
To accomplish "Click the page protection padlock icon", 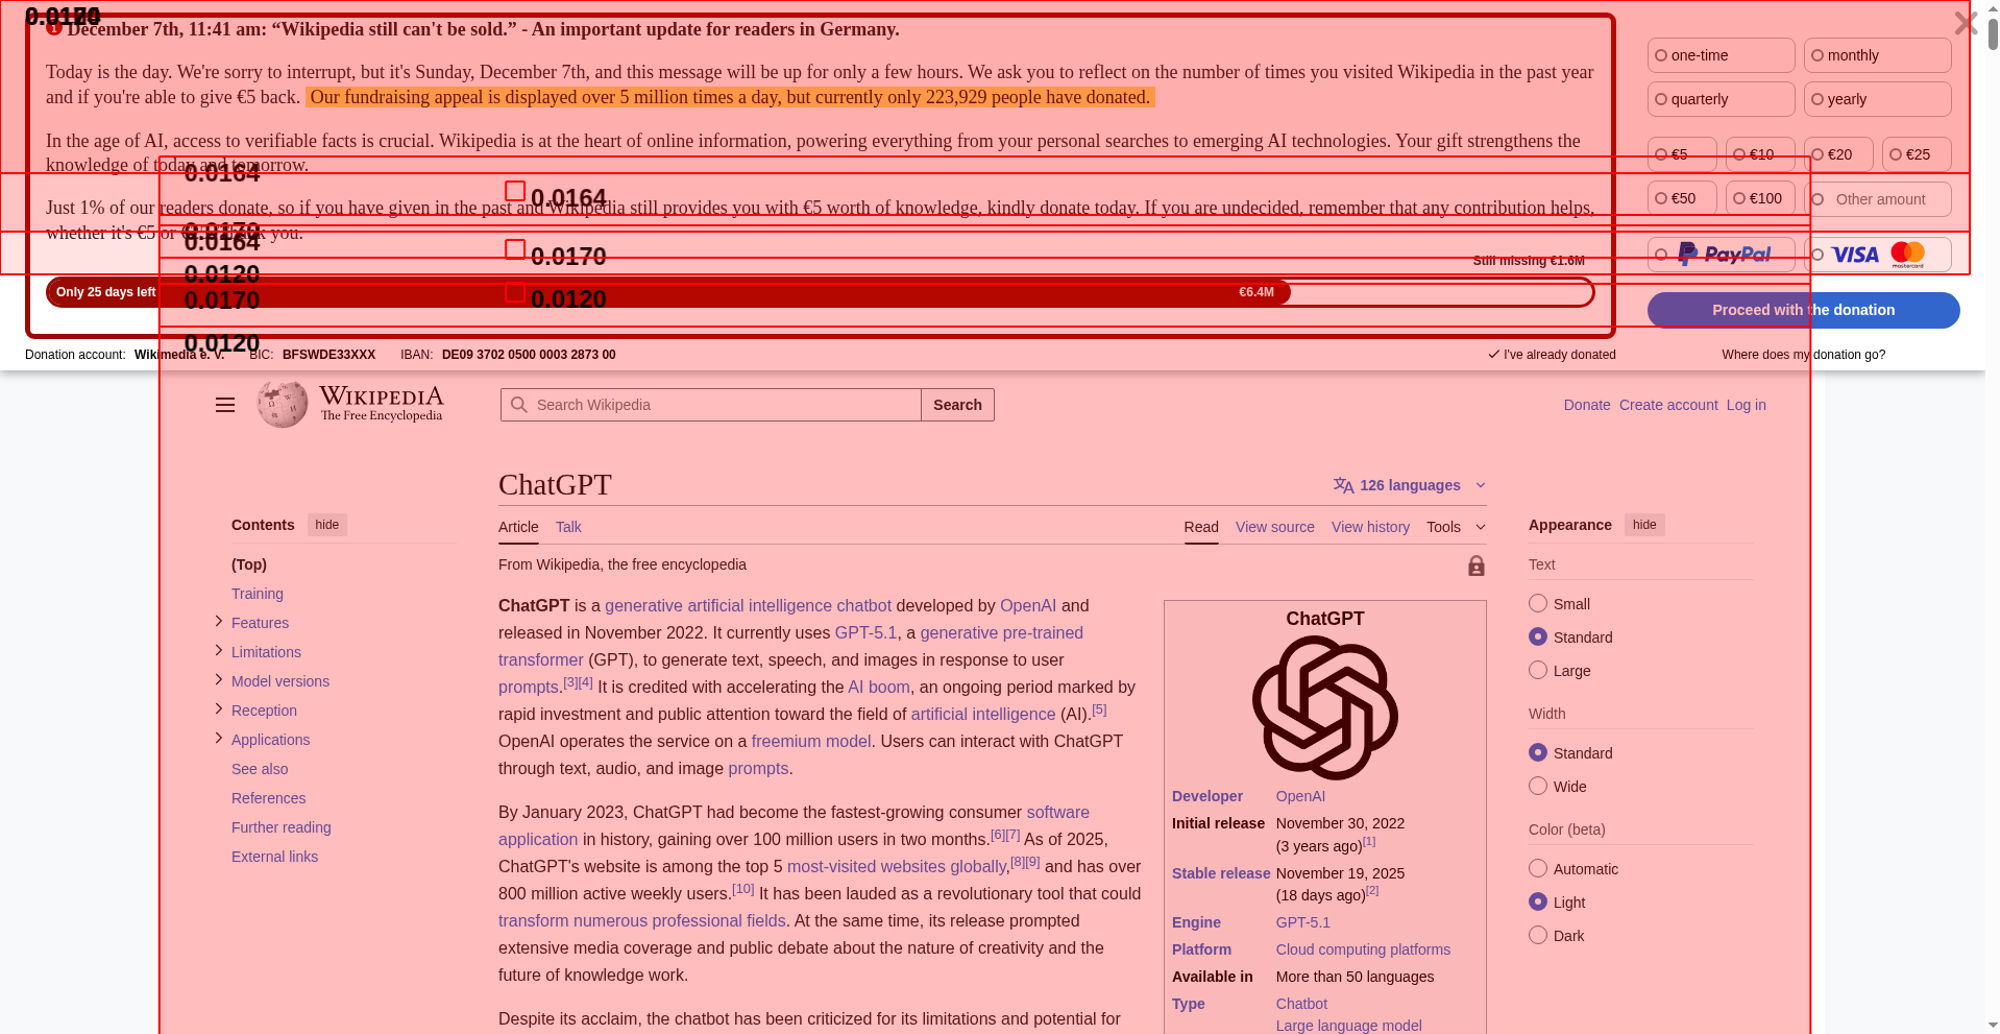I will click(x=1475, y=567).
